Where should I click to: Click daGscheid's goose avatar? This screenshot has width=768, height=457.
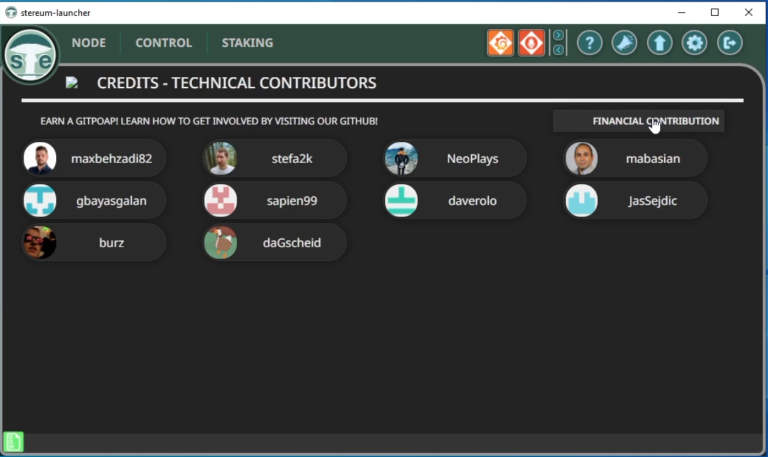[221, 243]
